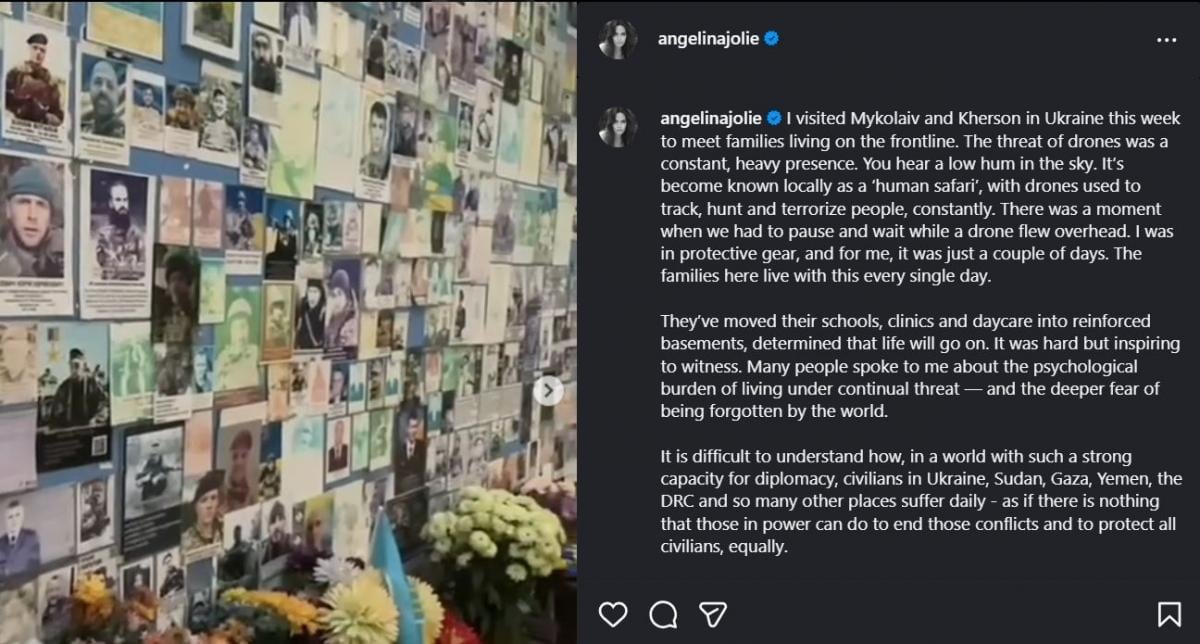Save the post with the bookmark icon
Viewport: 1200px width, 644px height.
[x=1168, y=613]
